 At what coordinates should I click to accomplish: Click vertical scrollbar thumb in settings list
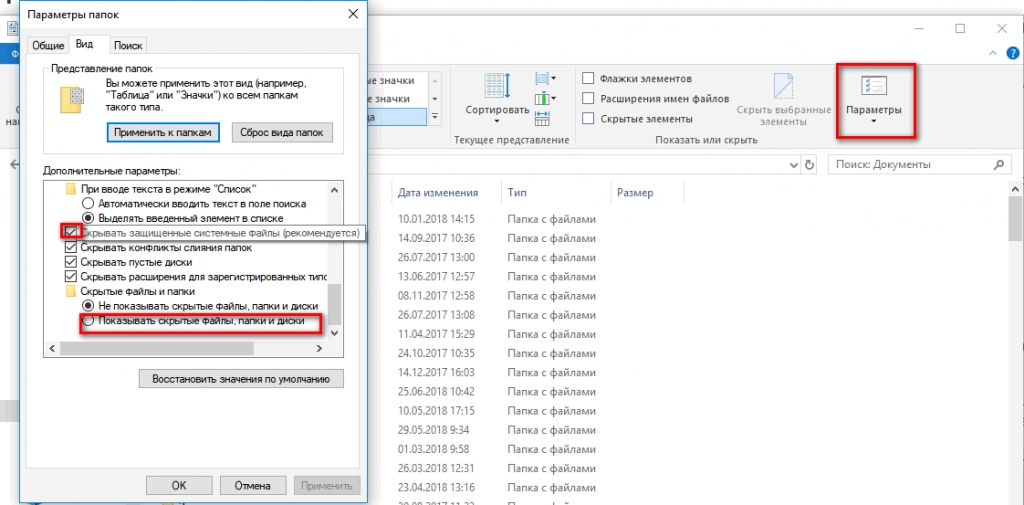[334, 304]
